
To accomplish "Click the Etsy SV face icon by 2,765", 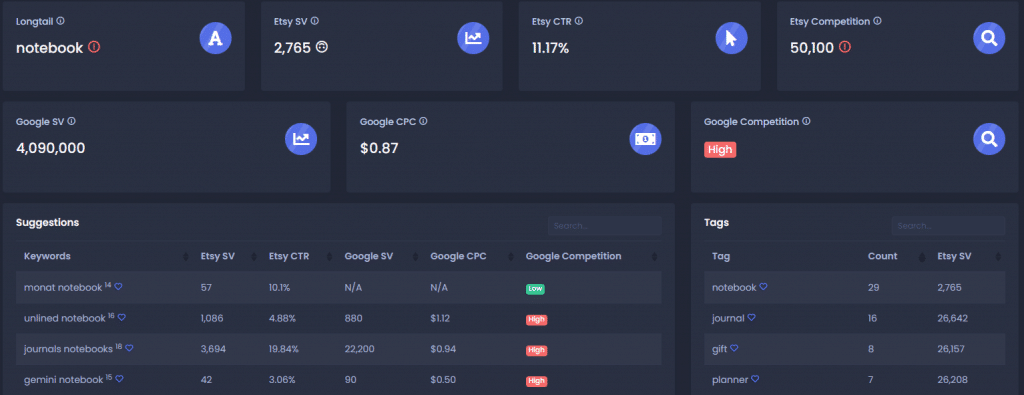I will click(x=321, y=47).
